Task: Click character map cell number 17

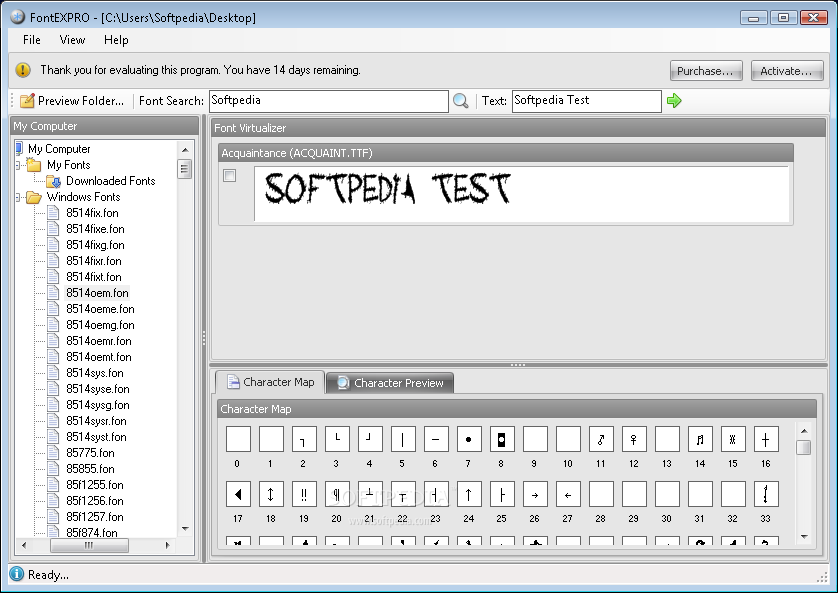Action: [238, 494]
